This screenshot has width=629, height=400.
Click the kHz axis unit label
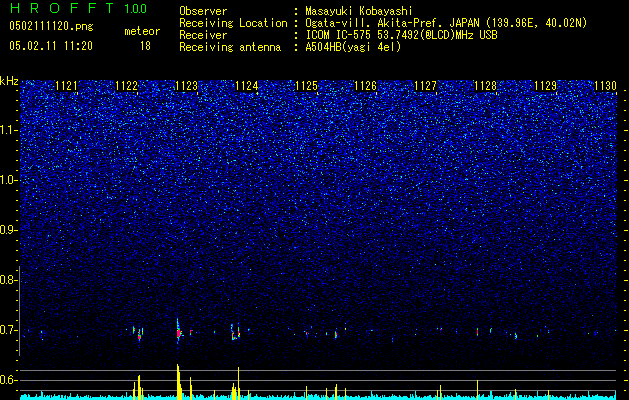pyautogui.click(x=9, y=81)
